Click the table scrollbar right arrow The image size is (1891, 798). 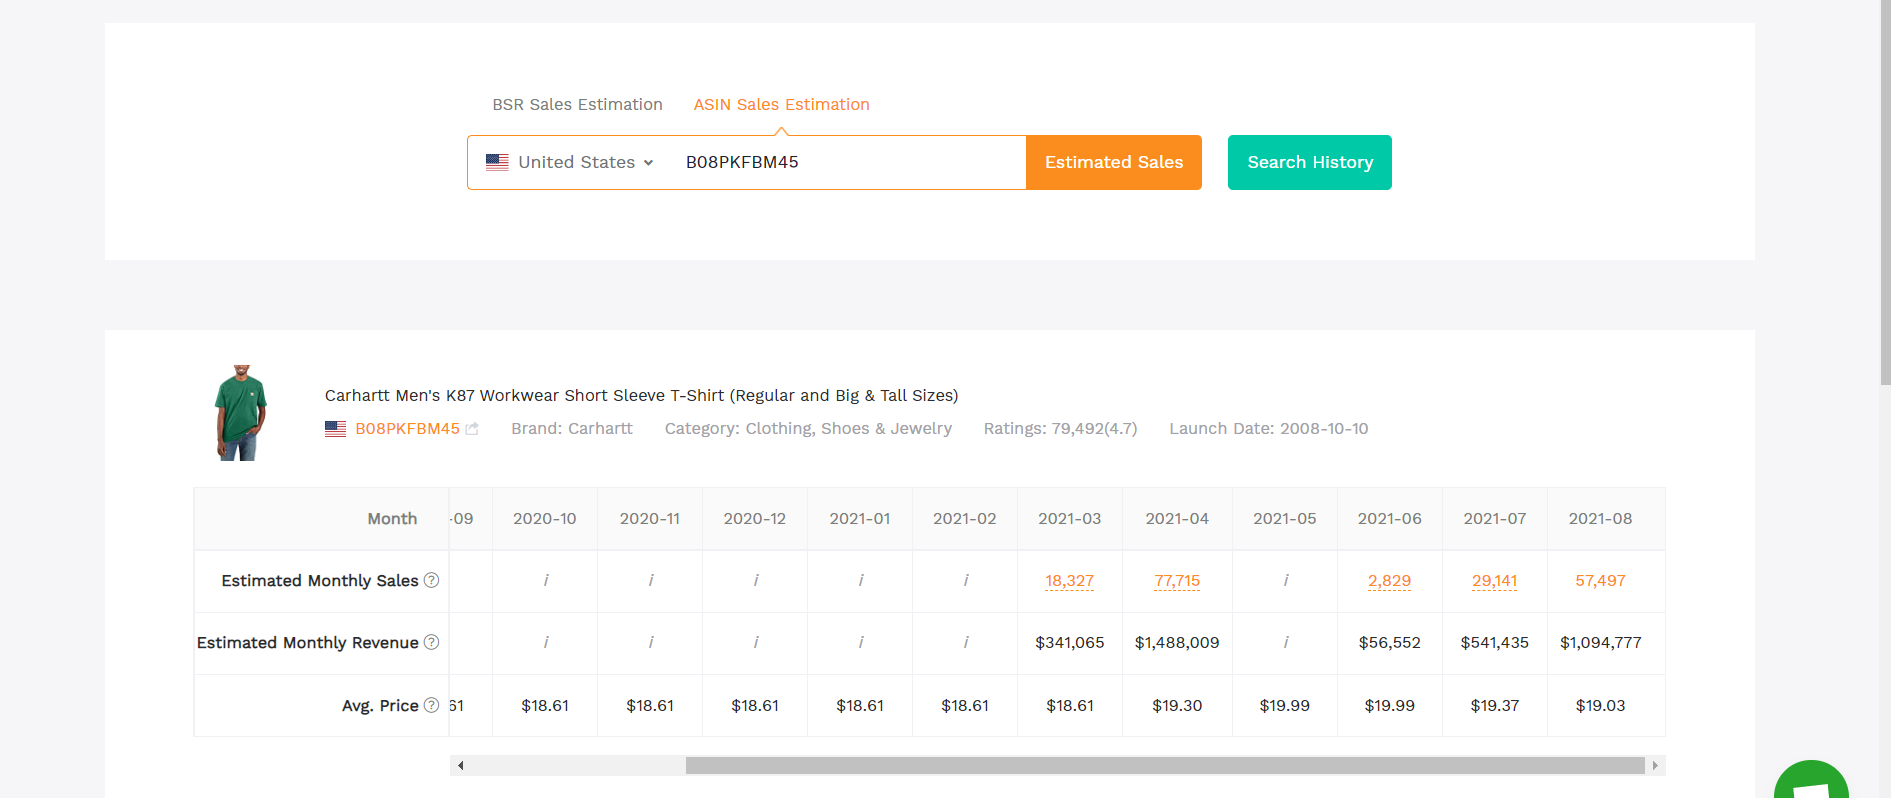[x=1655, y=765]
